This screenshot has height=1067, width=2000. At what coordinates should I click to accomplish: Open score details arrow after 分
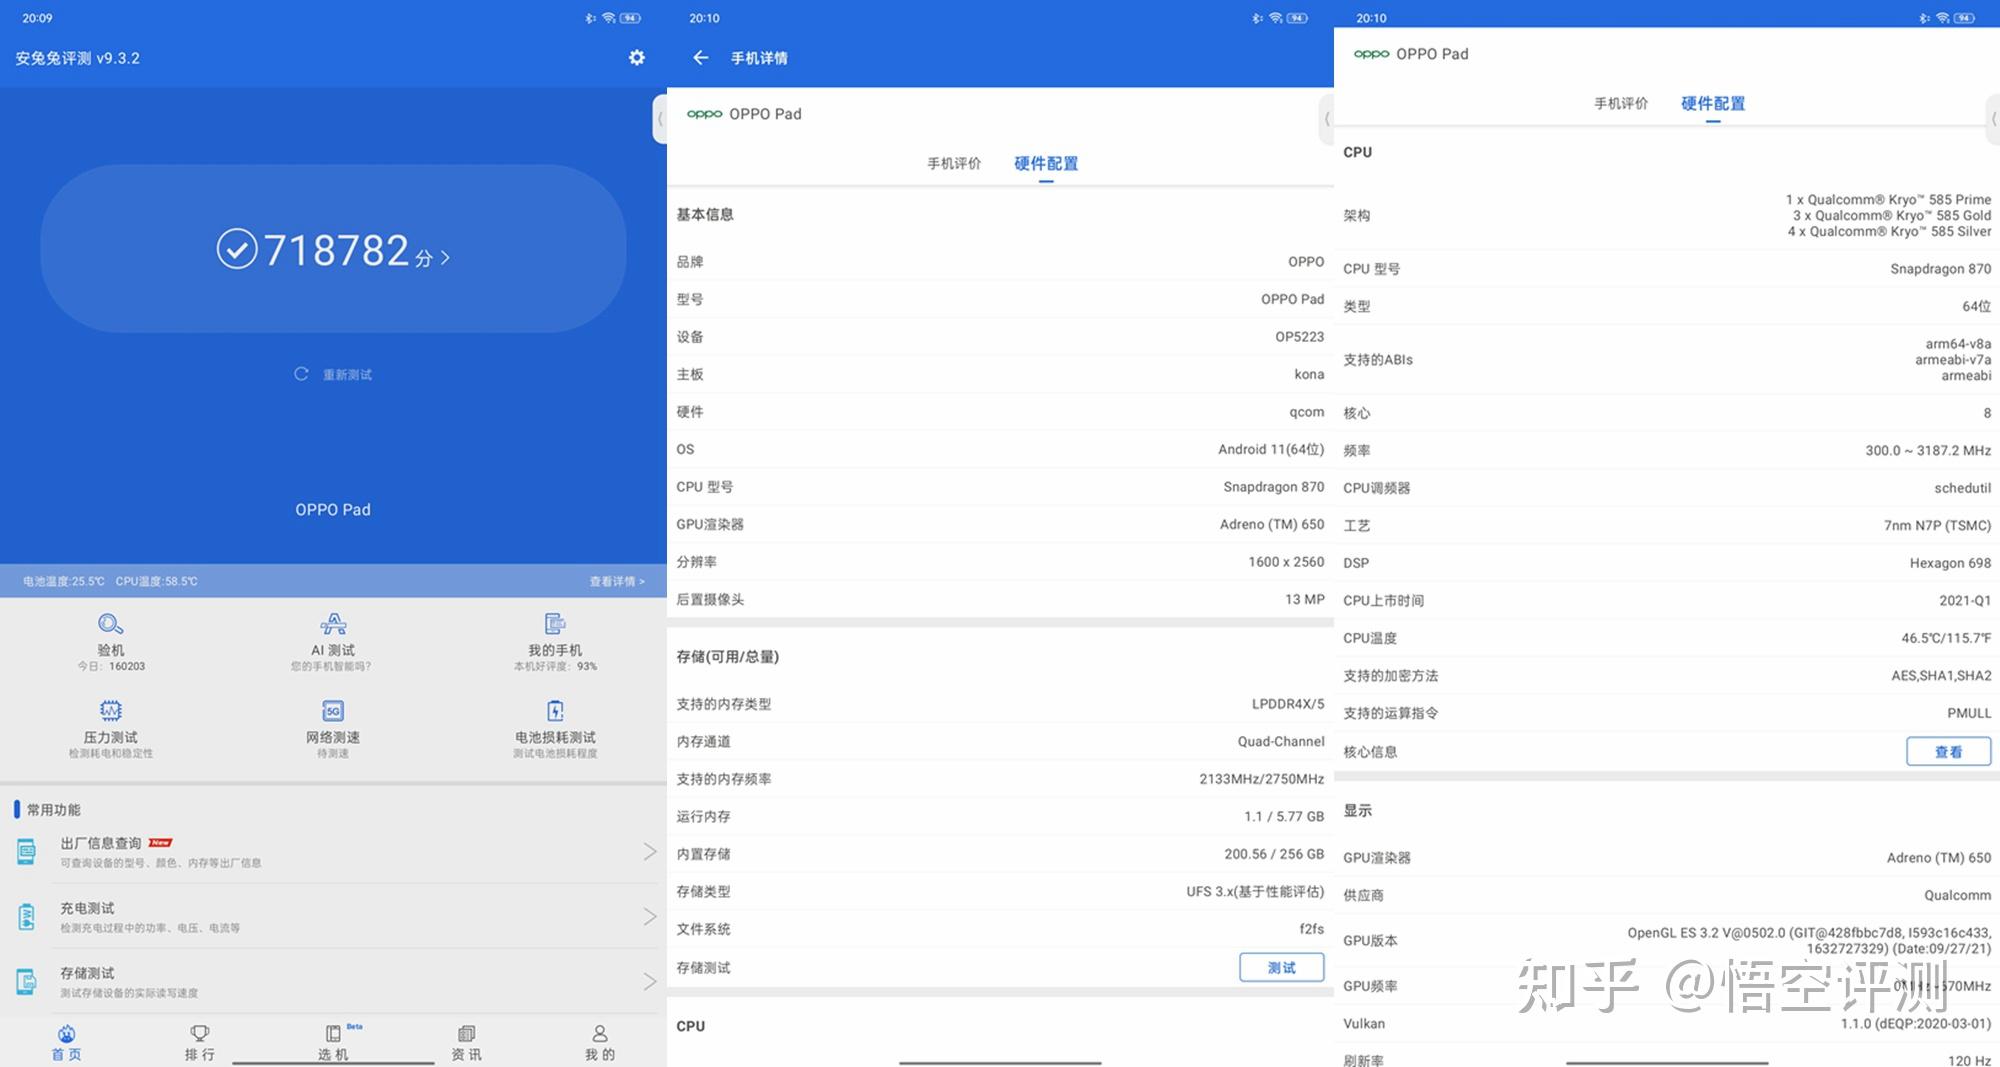pos(445,258)
